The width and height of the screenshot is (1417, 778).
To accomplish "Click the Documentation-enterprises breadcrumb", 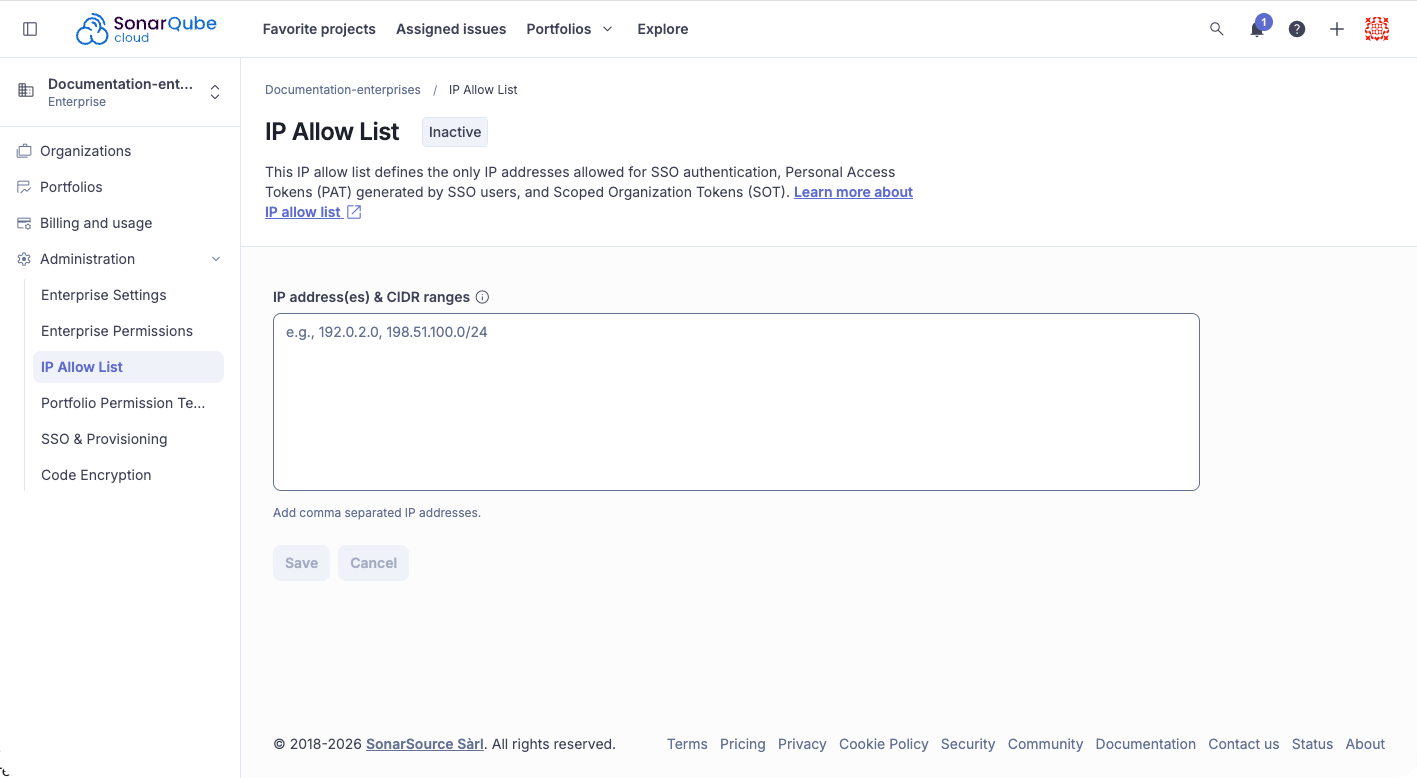I will point(343,90).
